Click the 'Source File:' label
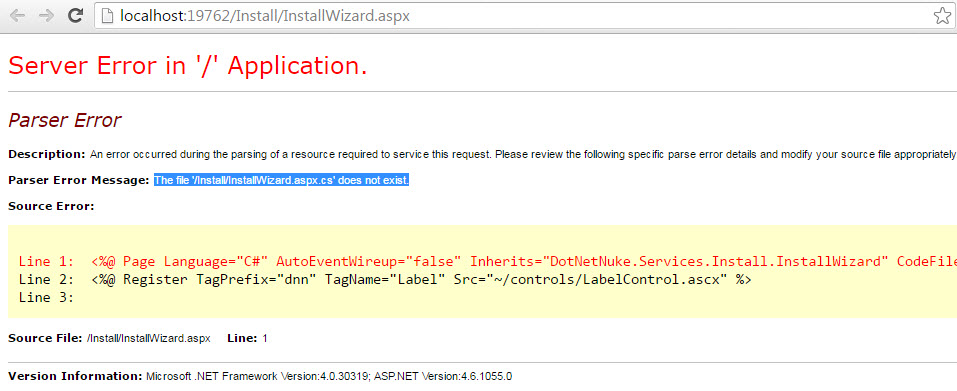Viewport: 957px width, 391px height. (45, 338)
